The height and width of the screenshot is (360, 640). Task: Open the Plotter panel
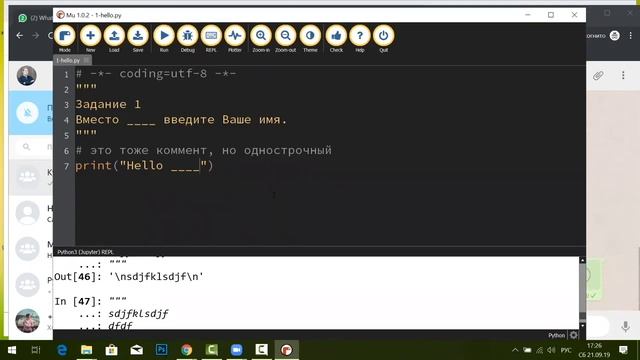[x=235, y=38]
